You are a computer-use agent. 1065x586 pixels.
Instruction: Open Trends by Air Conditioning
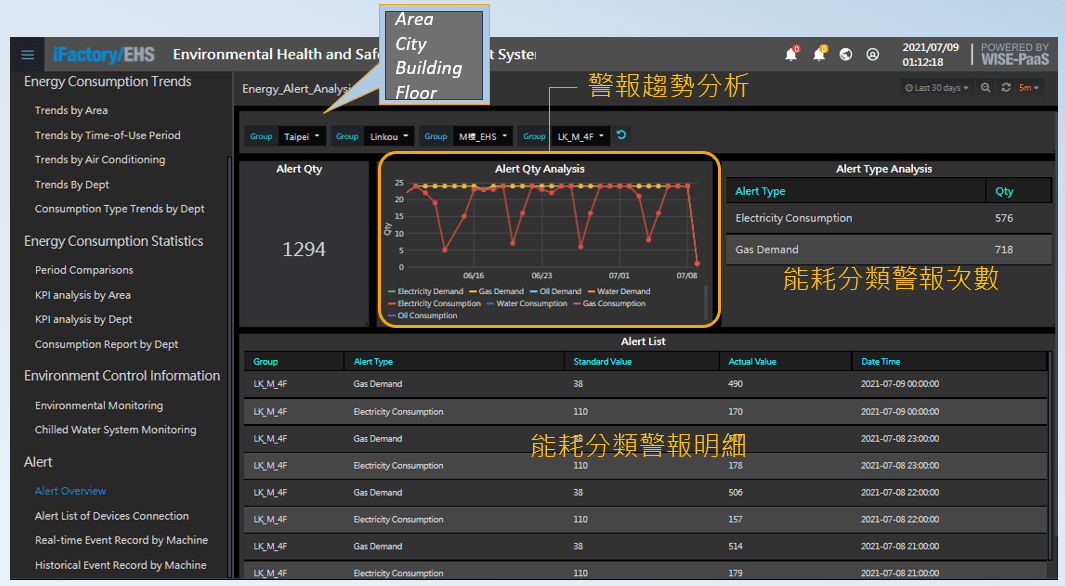[100, 160]
